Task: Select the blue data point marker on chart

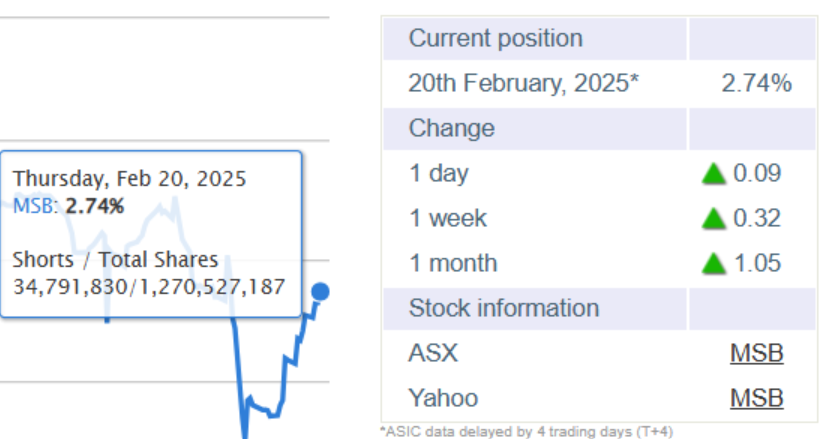Action: [320, 292]
